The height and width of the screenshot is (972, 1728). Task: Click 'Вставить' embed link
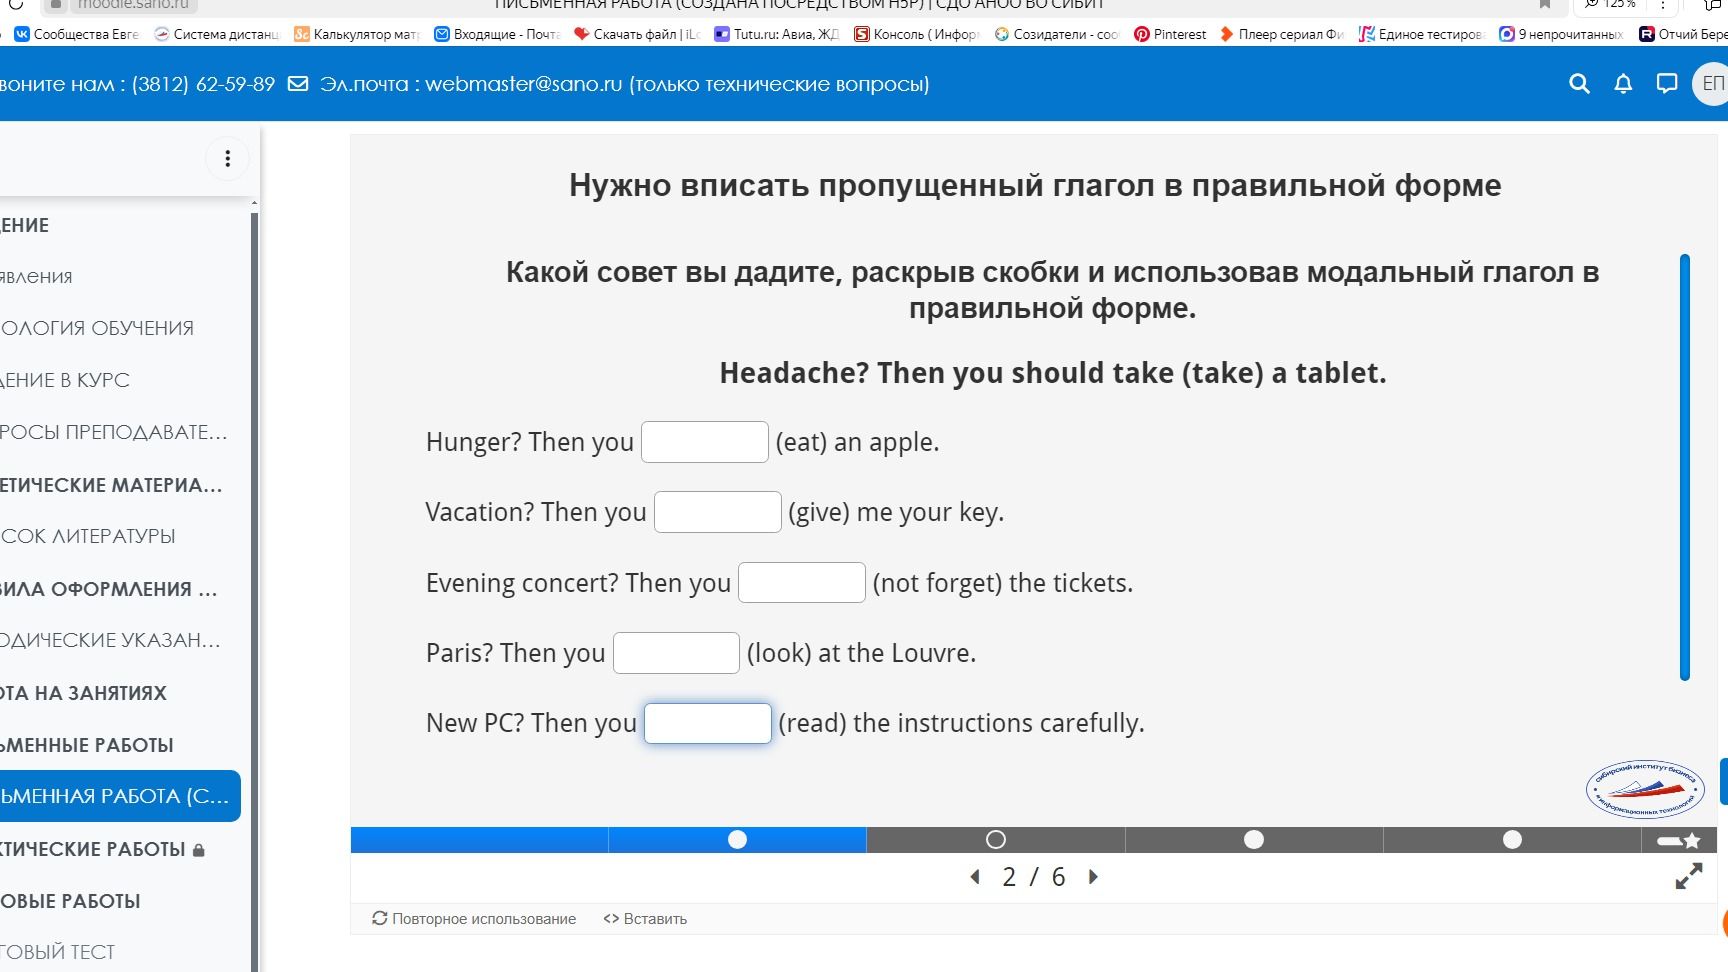pos(645,919)
